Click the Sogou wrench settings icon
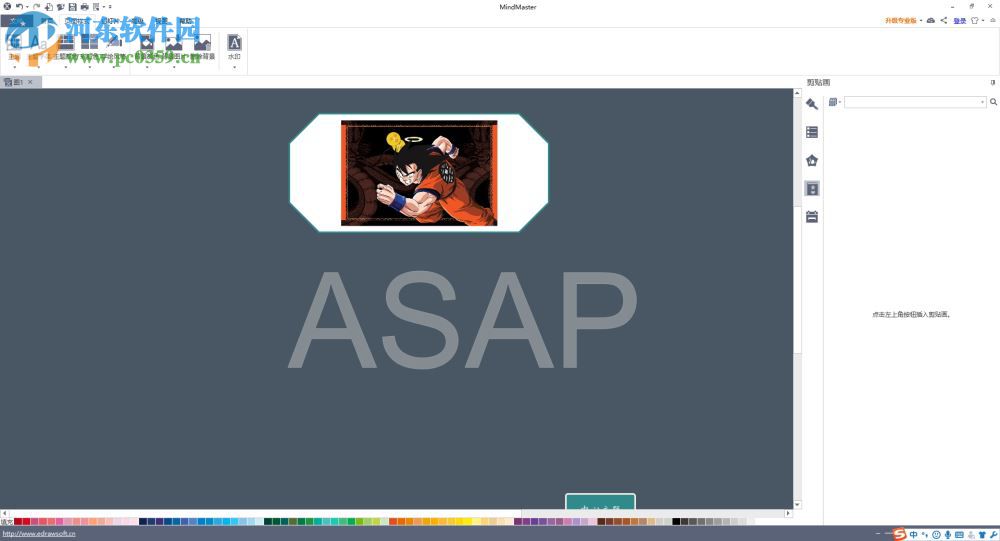 [994, 534]
